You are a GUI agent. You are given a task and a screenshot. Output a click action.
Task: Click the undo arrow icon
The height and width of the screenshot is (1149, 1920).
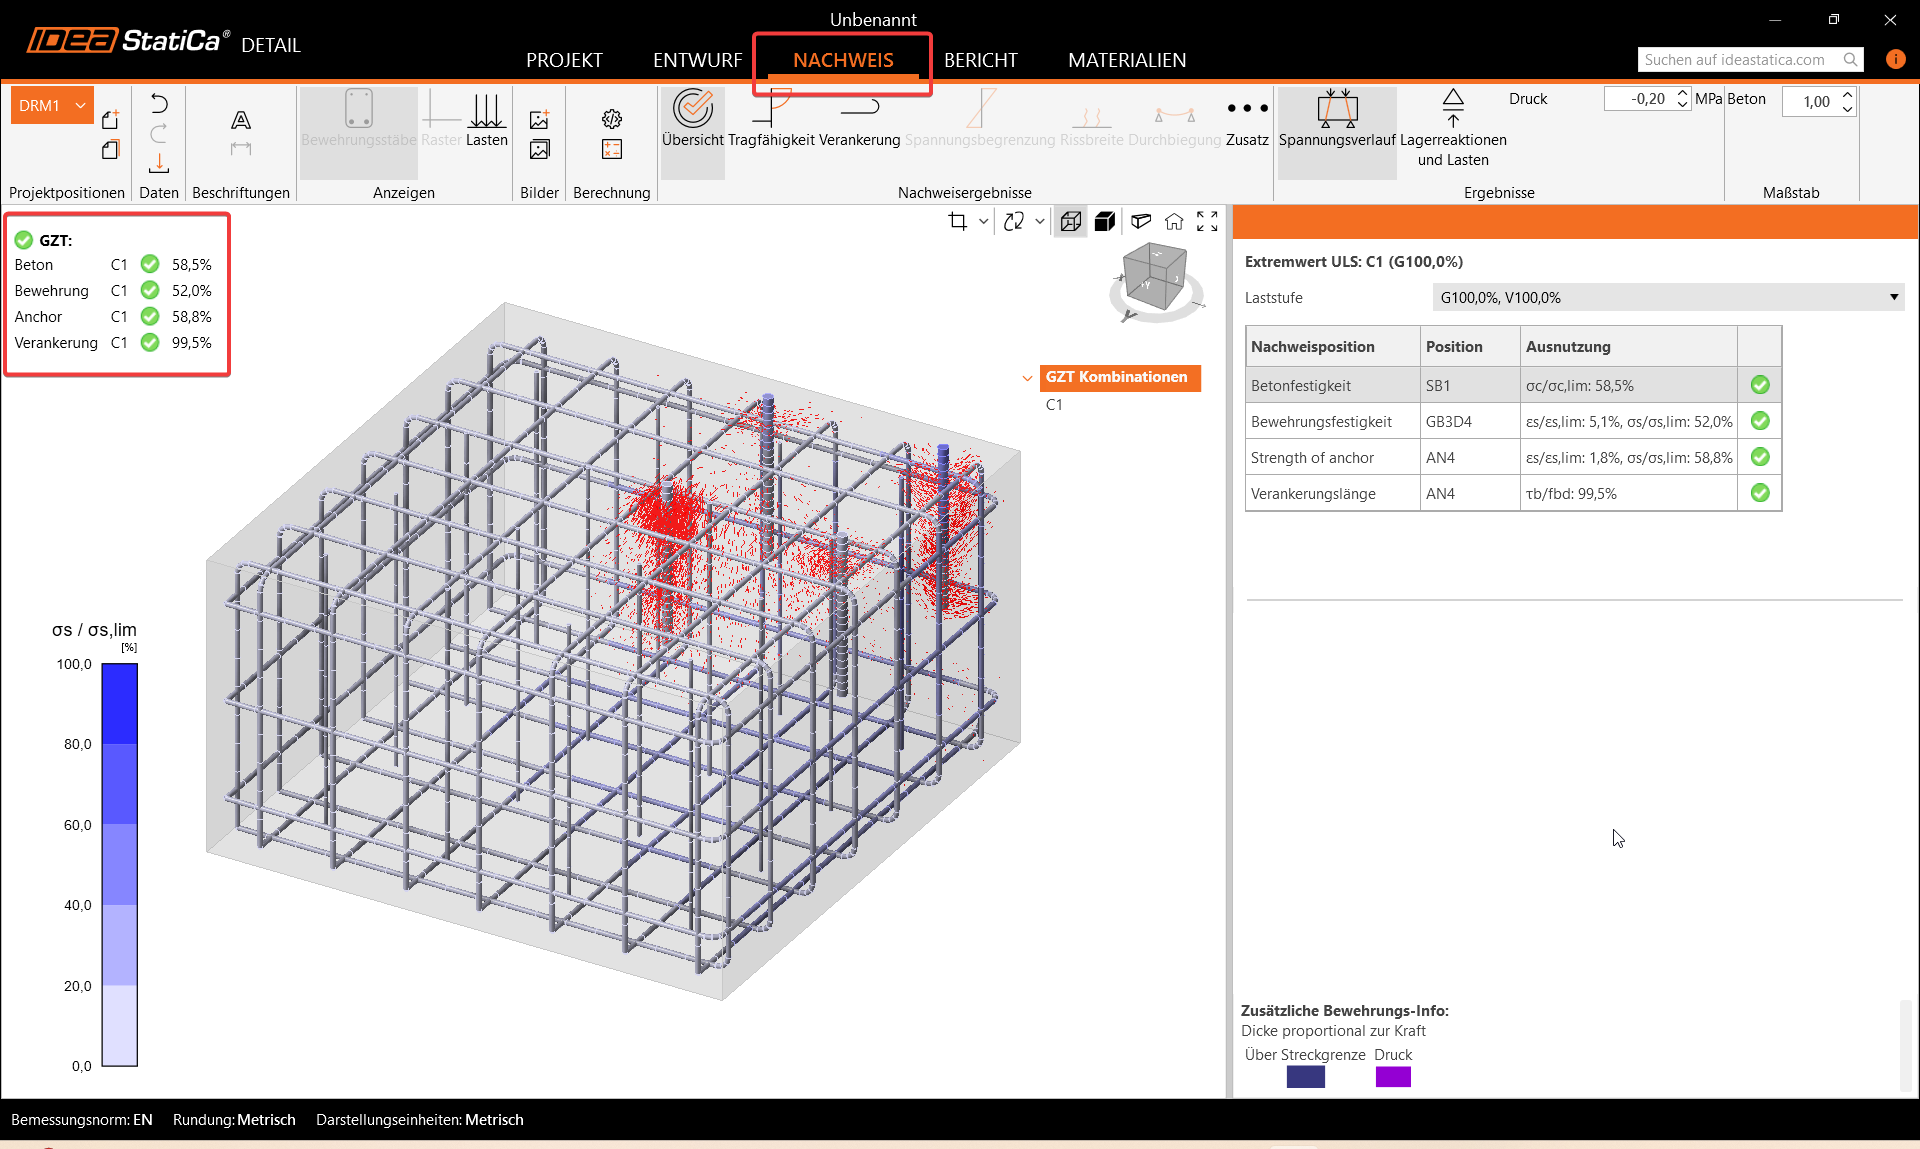159,104
